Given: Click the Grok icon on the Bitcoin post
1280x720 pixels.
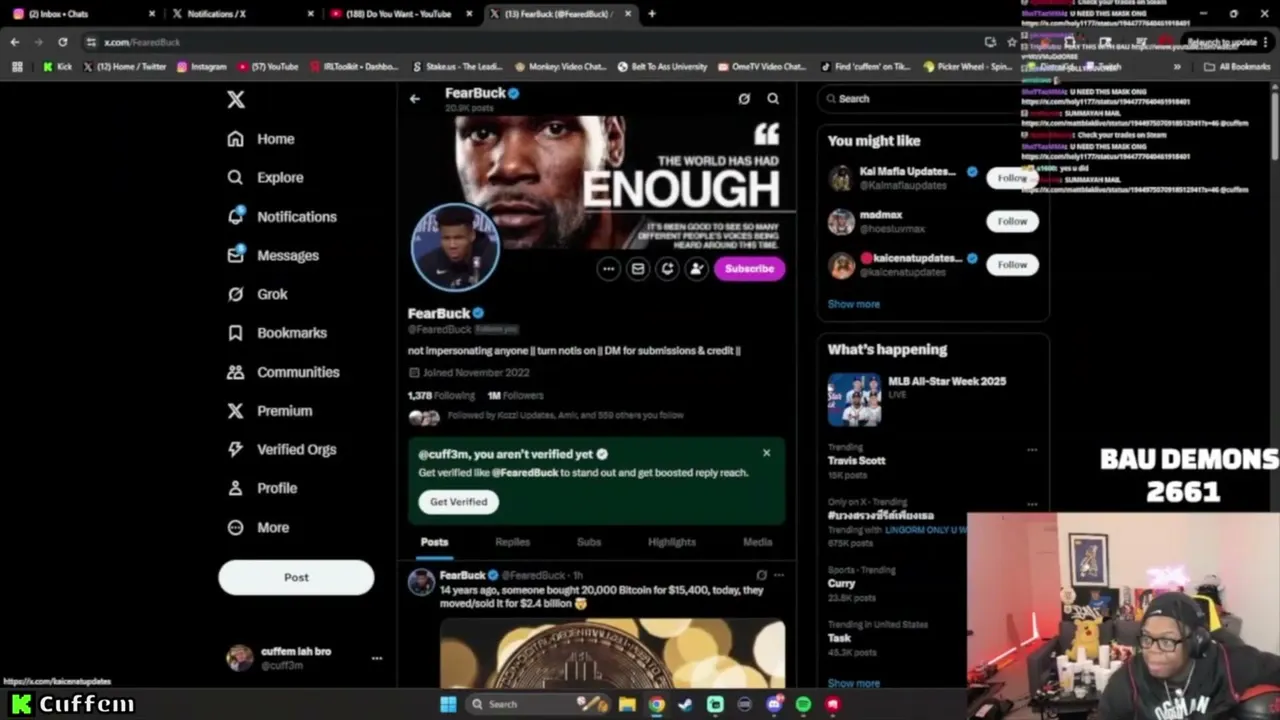Looking at the screenshot, I should (x=762, y=575).
